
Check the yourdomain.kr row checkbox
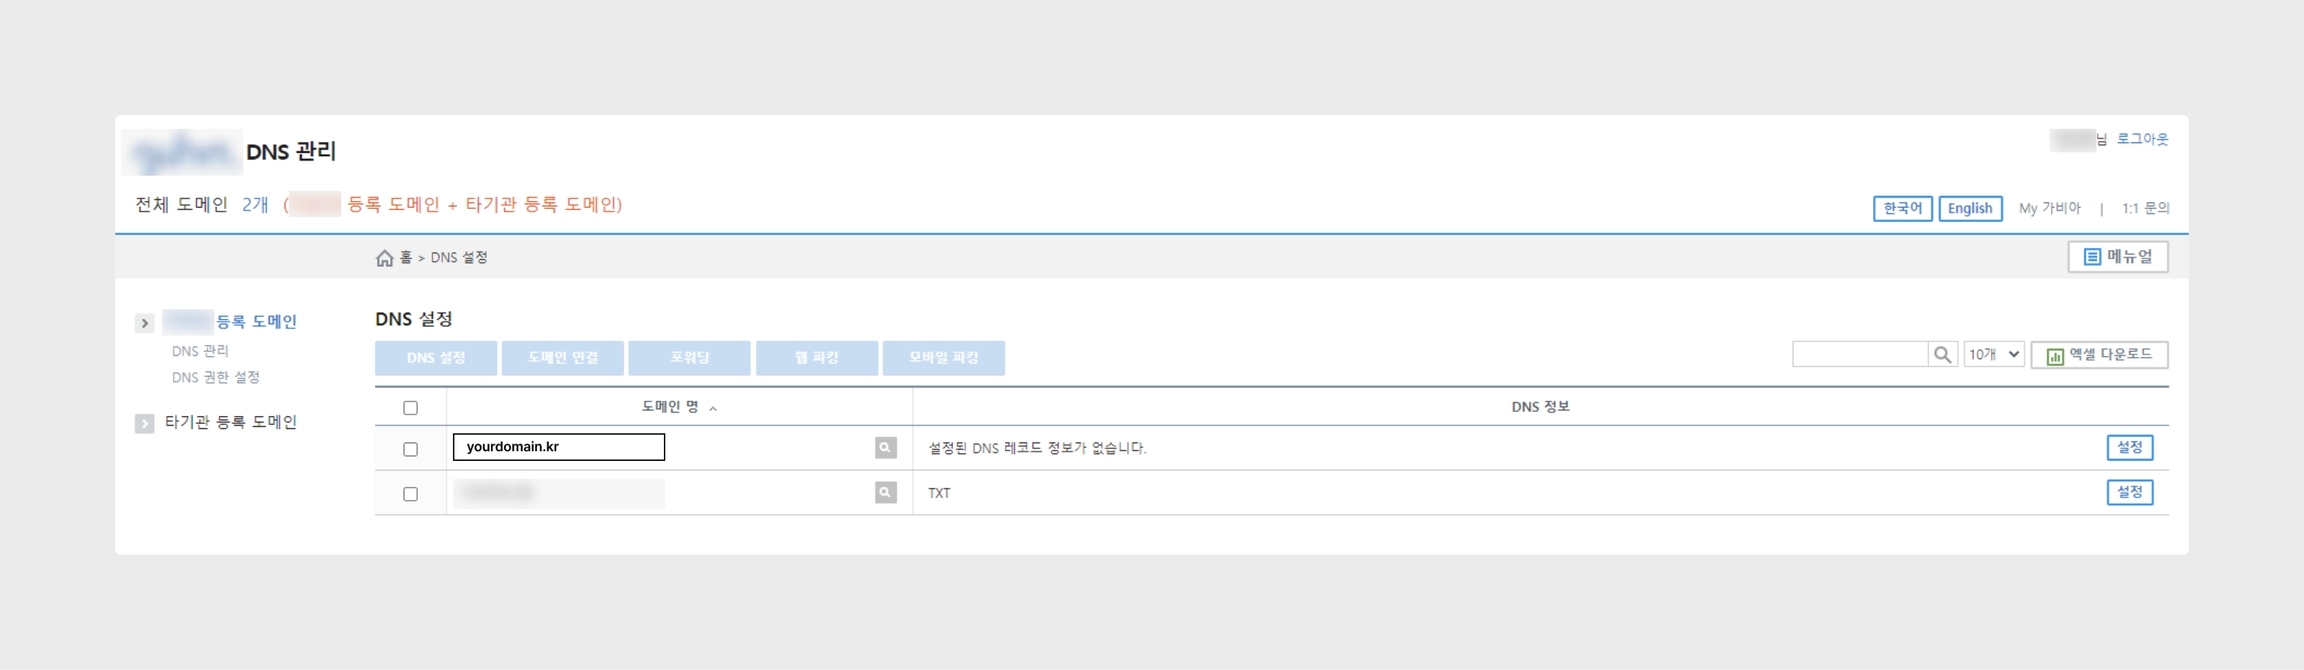pos(410,449)
